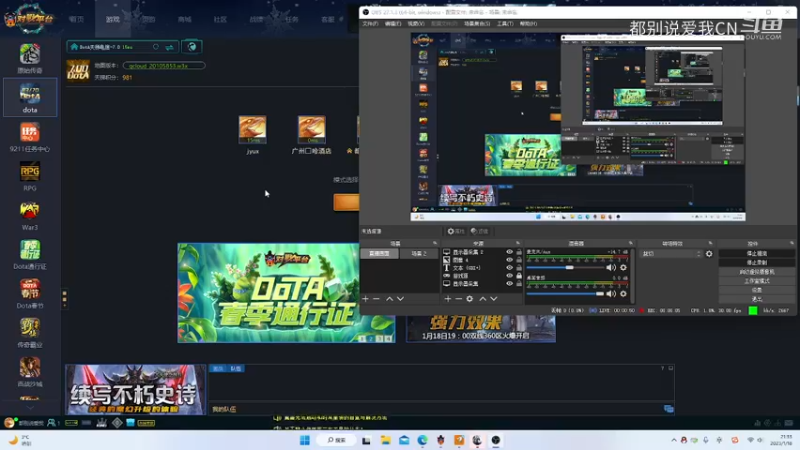Click the globe button beside room selector
The image size is (800, 450).
click(192, 47)
